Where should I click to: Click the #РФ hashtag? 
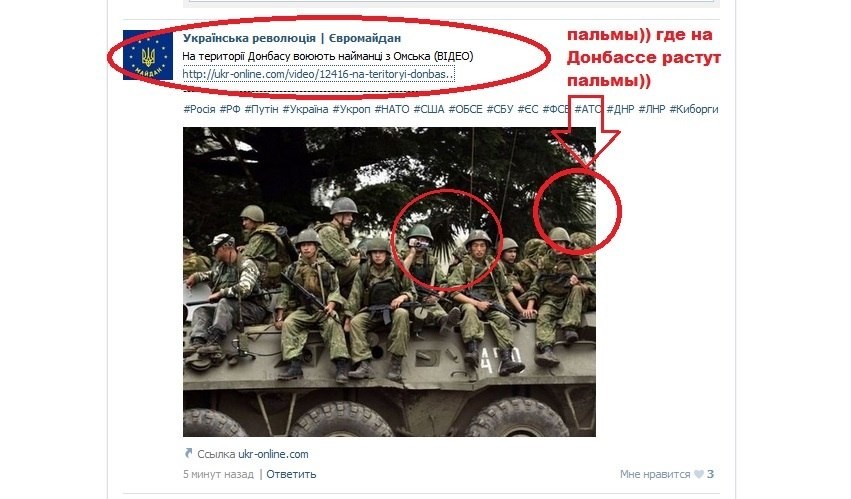click(x=230, y=109)
